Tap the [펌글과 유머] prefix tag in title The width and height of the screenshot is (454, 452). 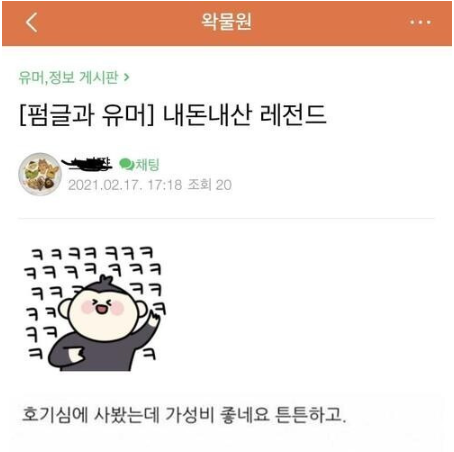click(87, 115)
